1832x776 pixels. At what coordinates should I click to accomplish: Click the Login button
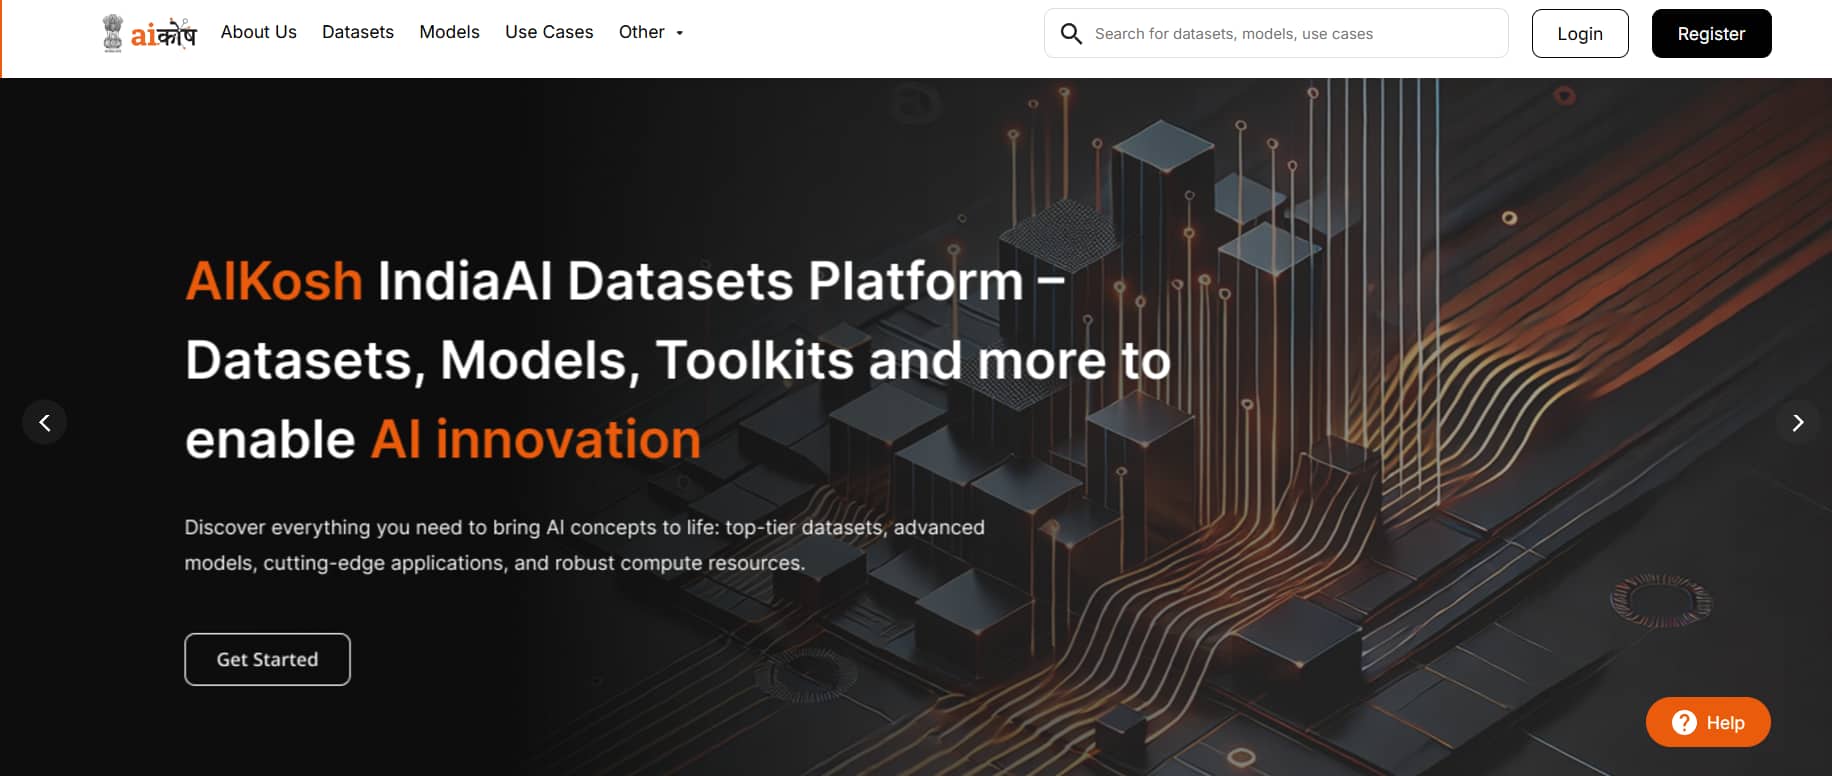click(1580, 33)
